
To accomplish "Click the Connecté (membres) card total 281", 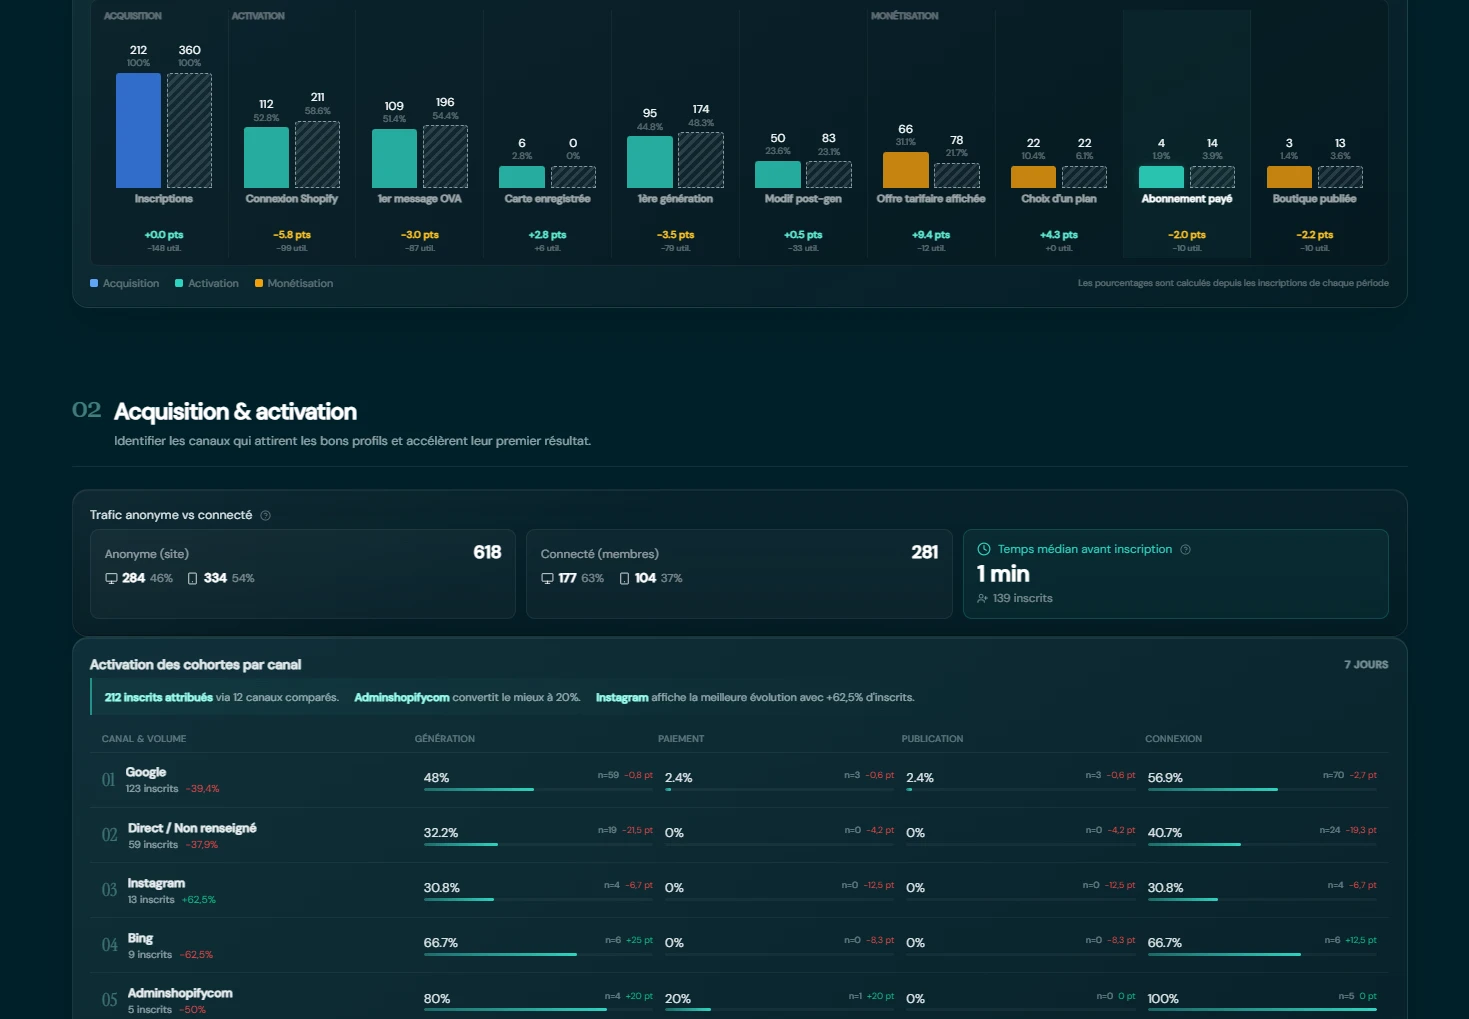I will coord(925,553).
